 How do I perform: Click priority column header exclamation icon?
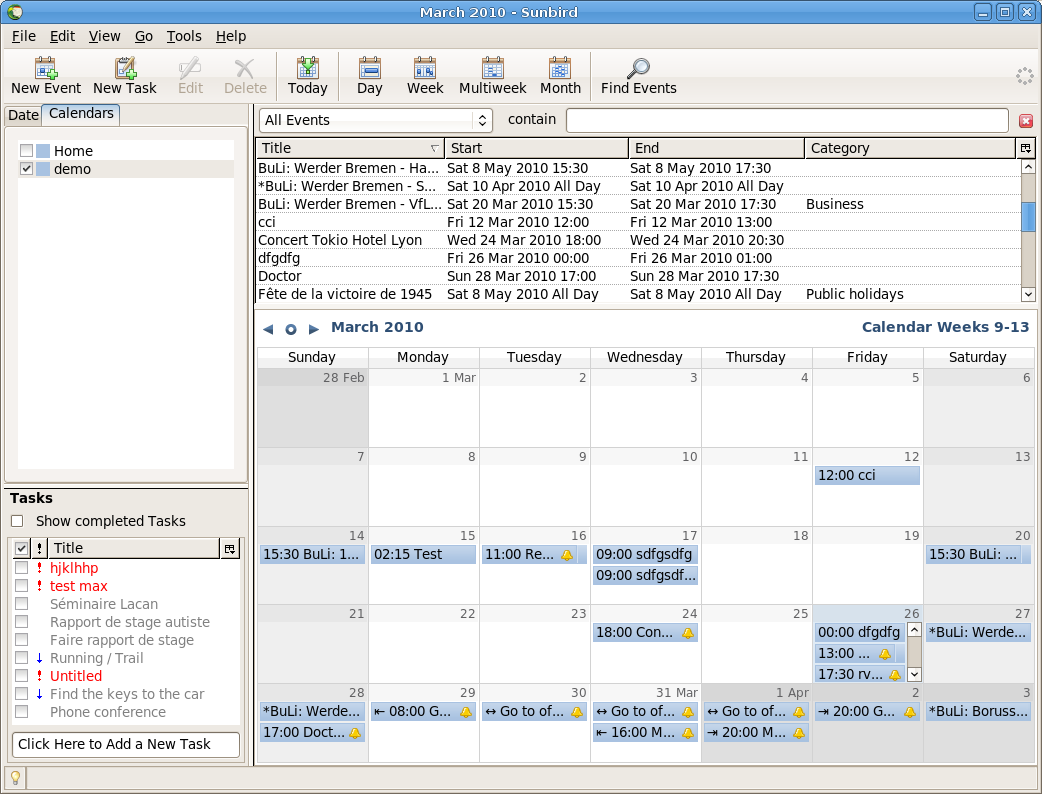click(39, 548)
